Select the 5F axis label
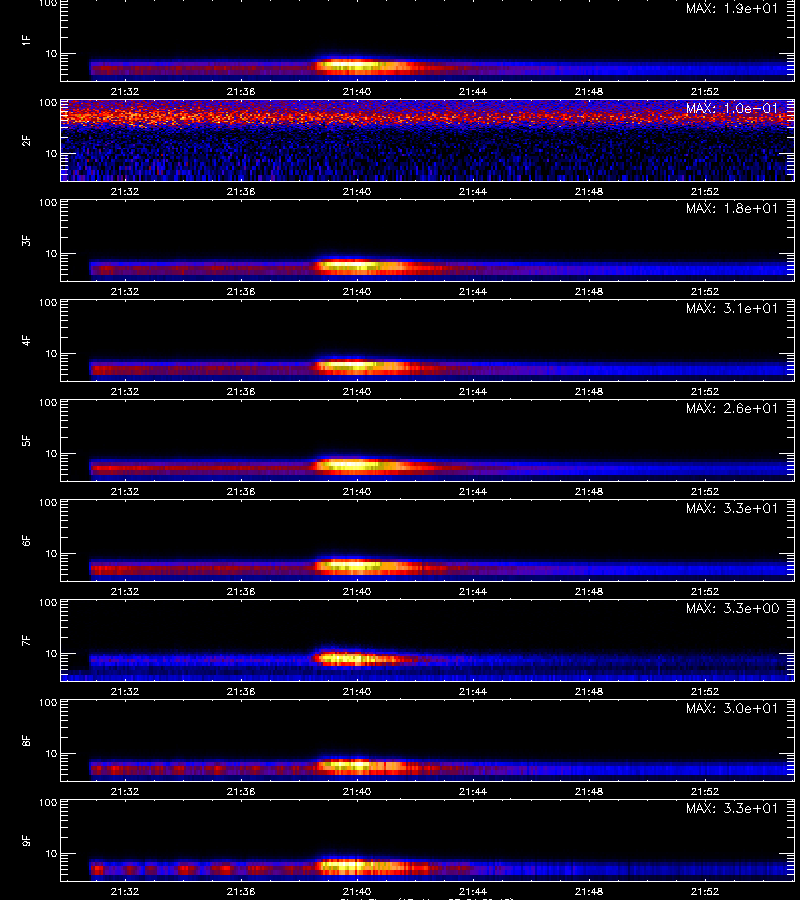The width and height of the screenshot is (800, 900). [x=26, y=440]
